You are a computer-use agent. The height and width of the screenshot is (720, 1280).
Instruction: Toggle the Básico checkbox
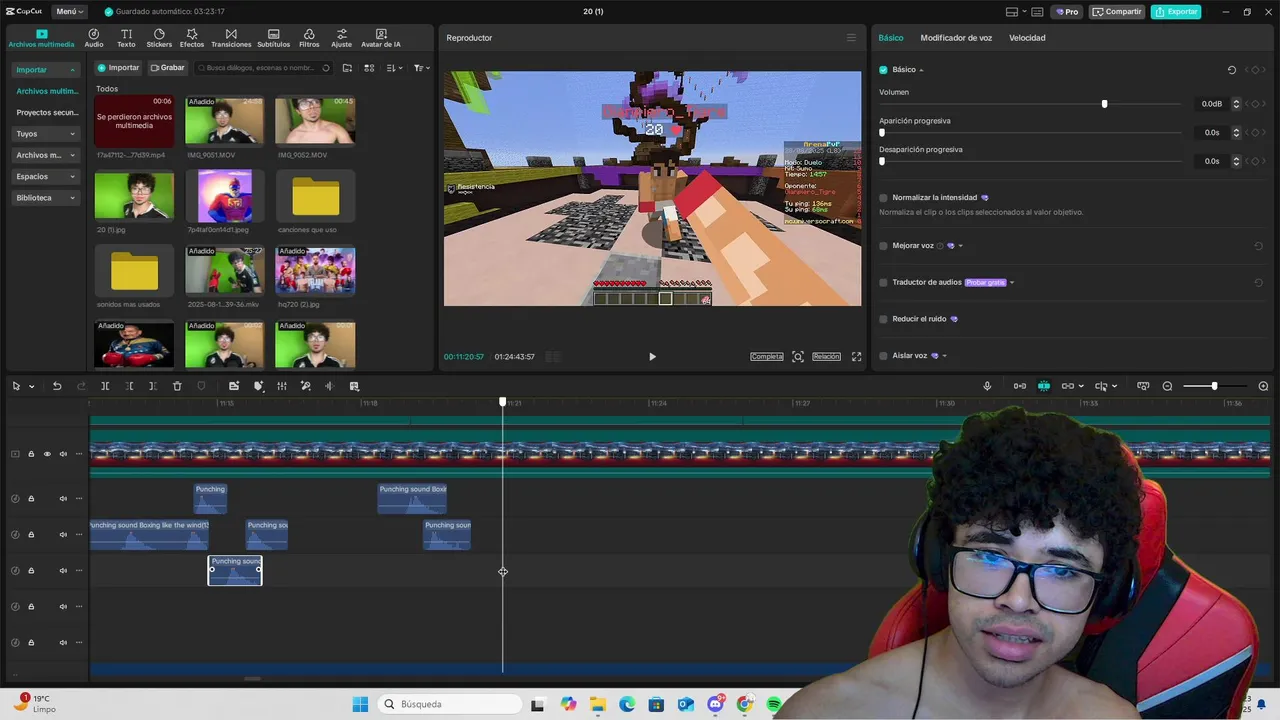tap(883, 70)
